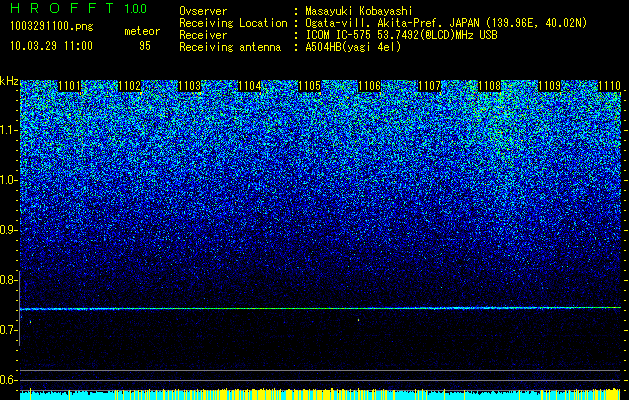The height and width of the screenshot is (400, 629).
Task: Click the cyan-yellow signal level strip
Action: (x=320, y=394)
